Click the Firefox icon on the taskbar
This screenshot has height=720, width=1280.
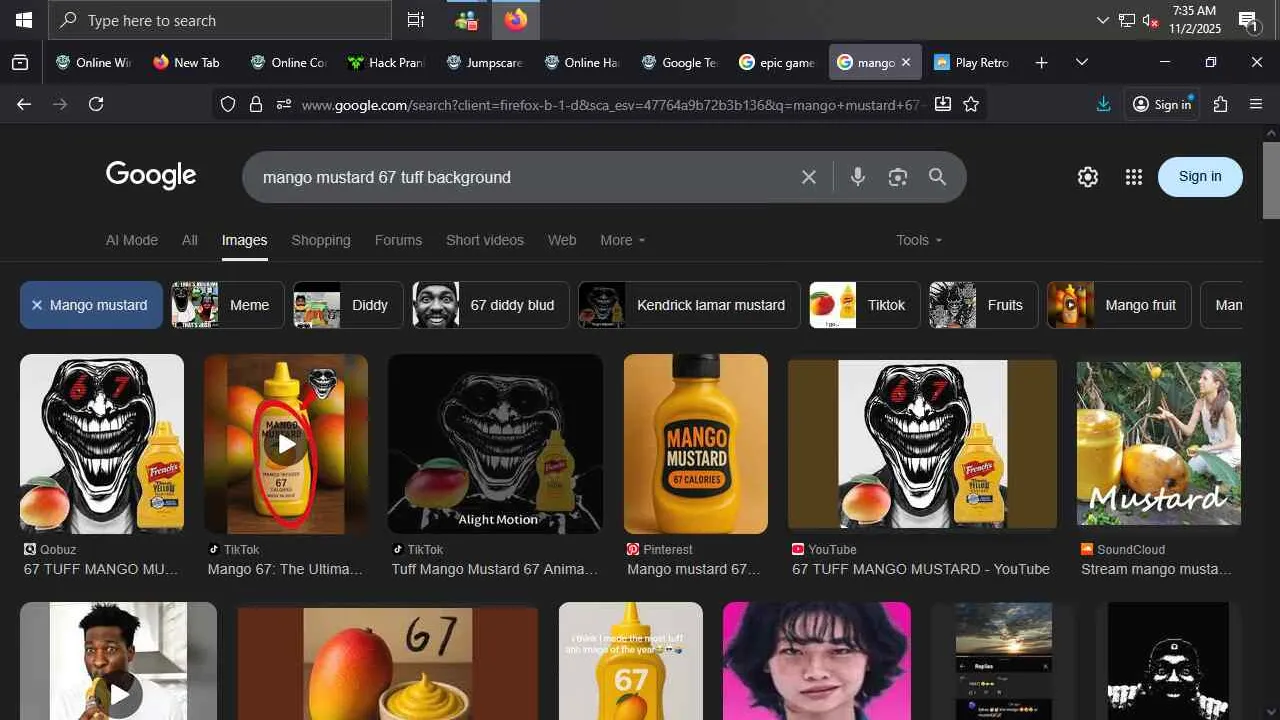(516, 20)
